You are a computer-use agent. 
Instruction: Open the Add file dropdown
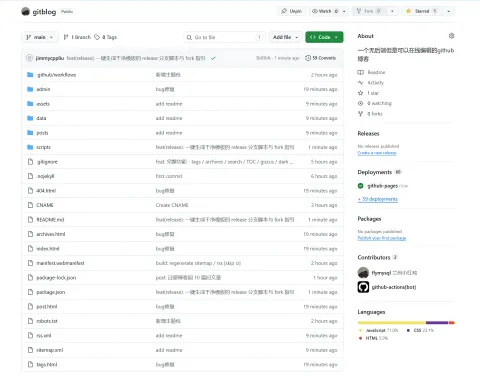pos(285,37)
